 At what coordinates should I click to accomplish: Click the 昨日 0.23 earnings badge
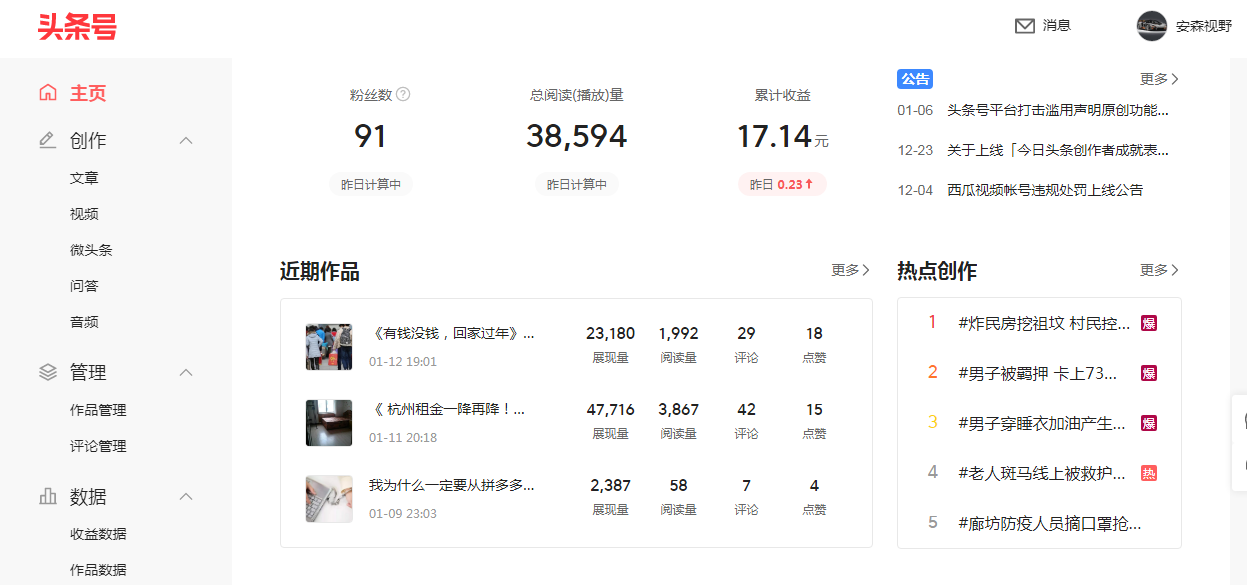click(782, 184)
